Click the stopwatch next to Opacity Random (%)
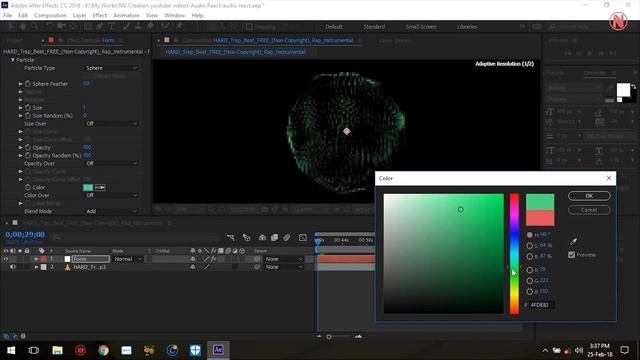Screen dimensions: 640x360 pos(28,156)
